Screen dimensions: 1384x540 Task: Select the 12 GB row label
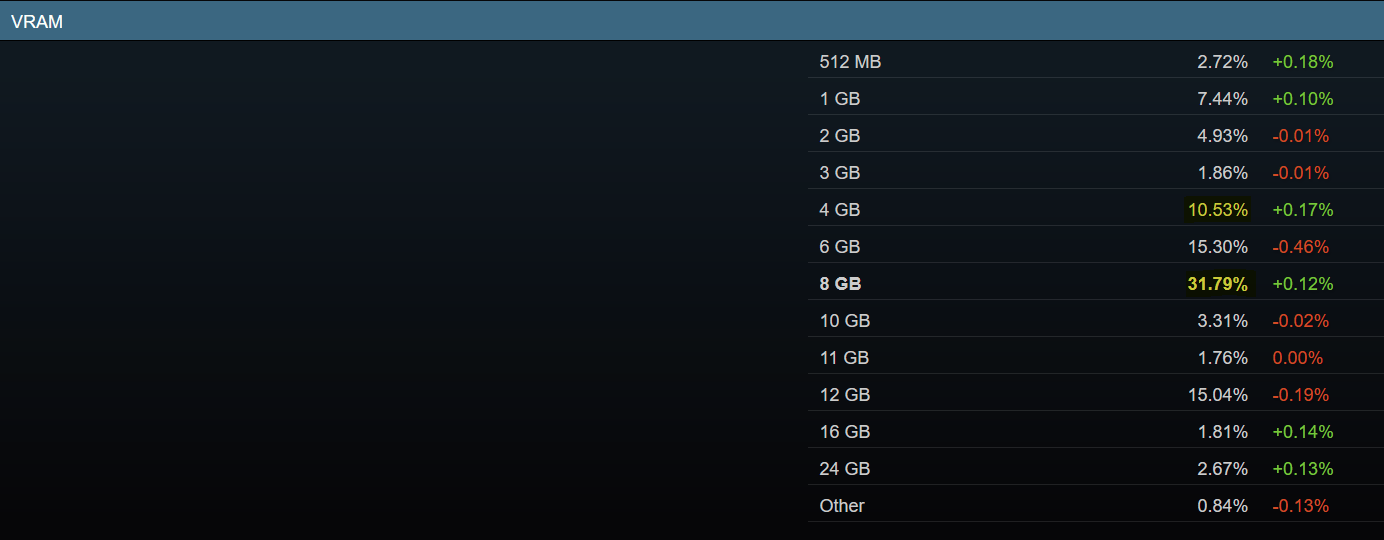845,395
